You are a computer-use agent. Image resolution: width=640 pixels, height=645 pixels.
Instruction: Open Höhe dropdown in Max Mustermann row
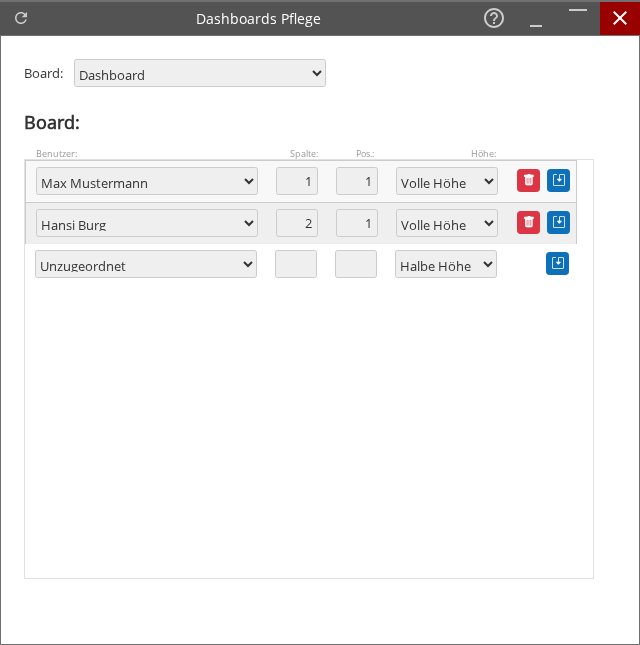click(x=447, y=182)
